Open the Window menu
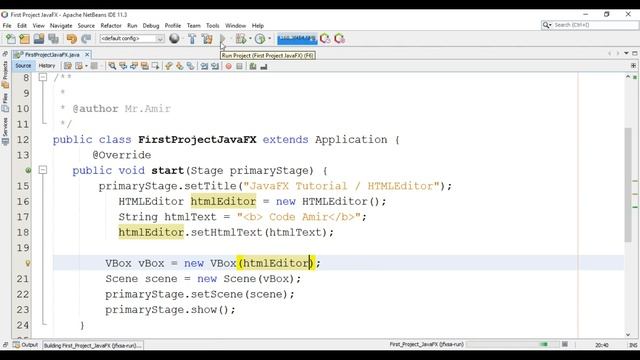The image size is (640, 360). tap(236, 25)
